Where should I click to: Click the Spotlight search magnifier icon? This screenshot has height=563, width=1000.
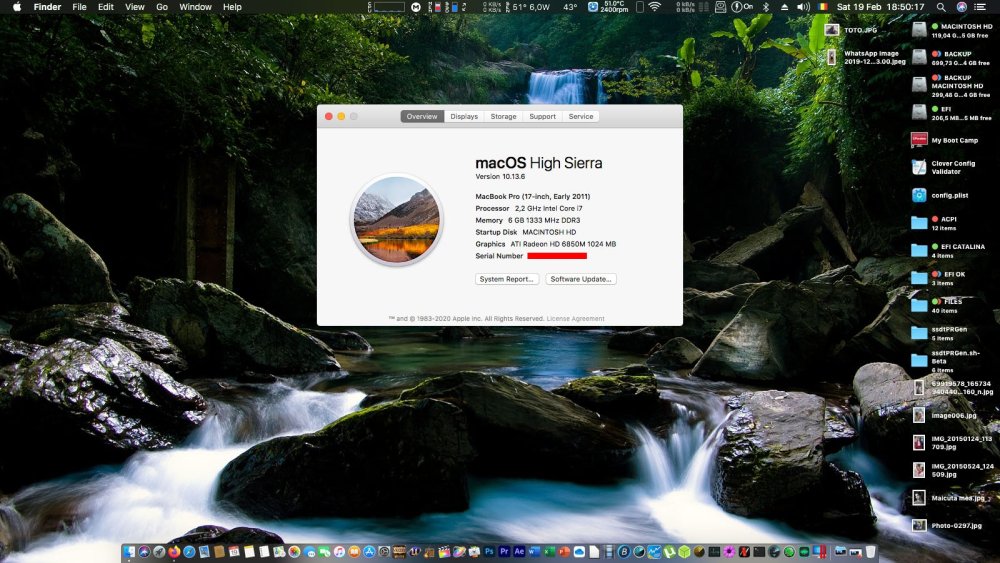[941, 7]
